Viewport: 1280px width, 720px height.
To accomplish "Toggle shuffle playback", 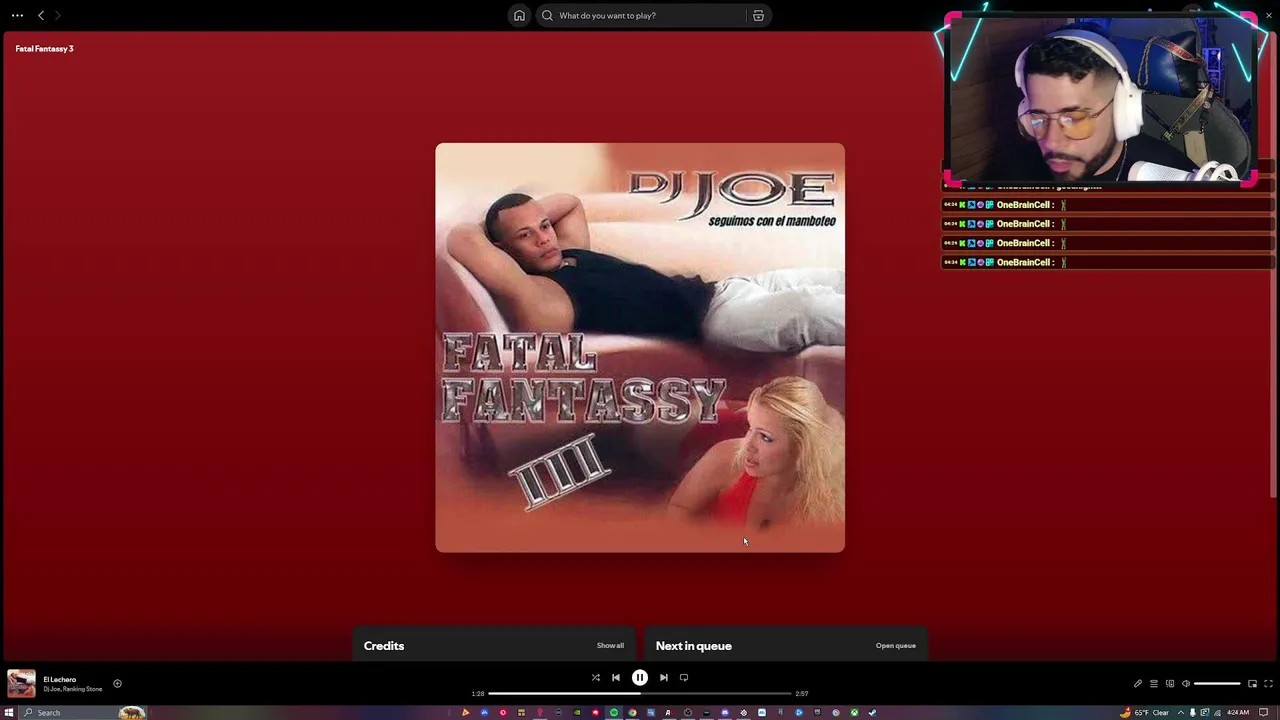I will click(595, 677).
